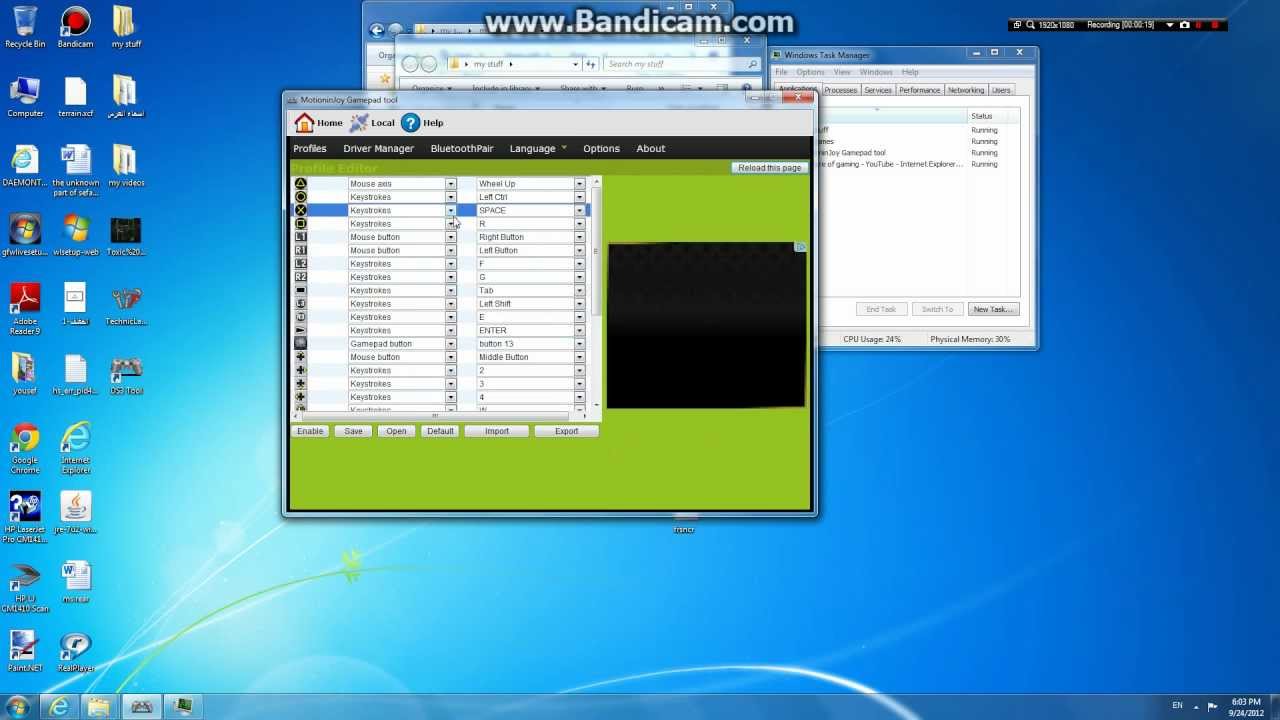Export the profile

[566, 431]
